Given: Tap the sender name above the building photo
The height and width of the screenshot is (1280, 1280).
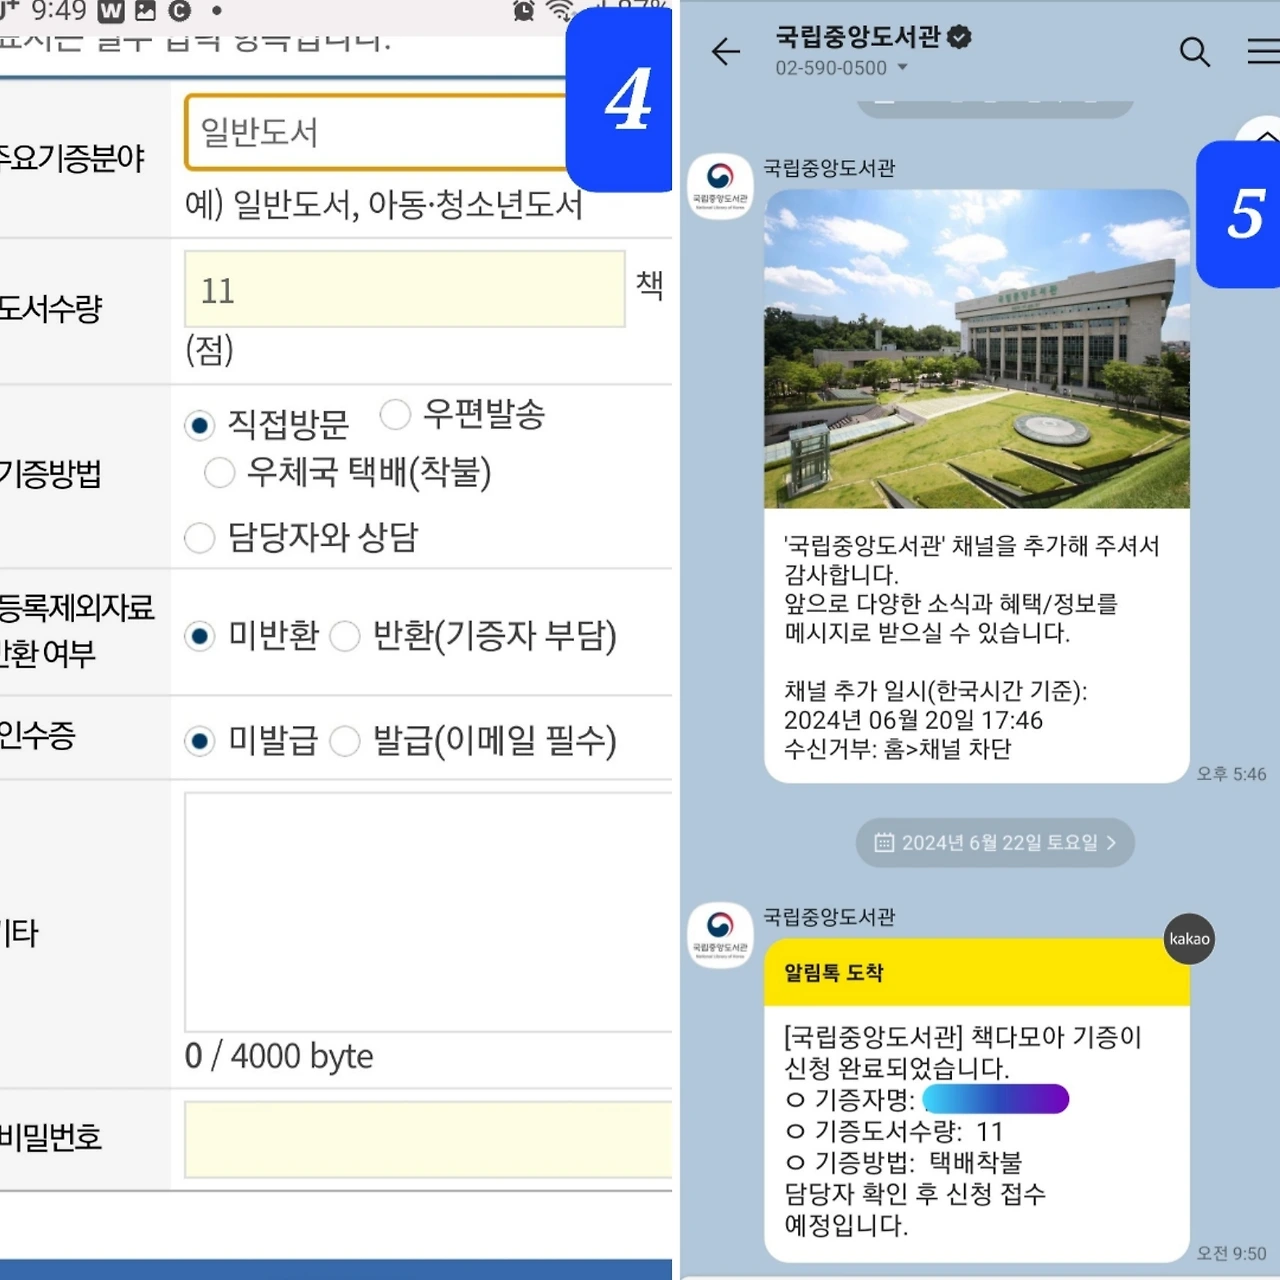Looking at the screenshot, I should [829, 168].
